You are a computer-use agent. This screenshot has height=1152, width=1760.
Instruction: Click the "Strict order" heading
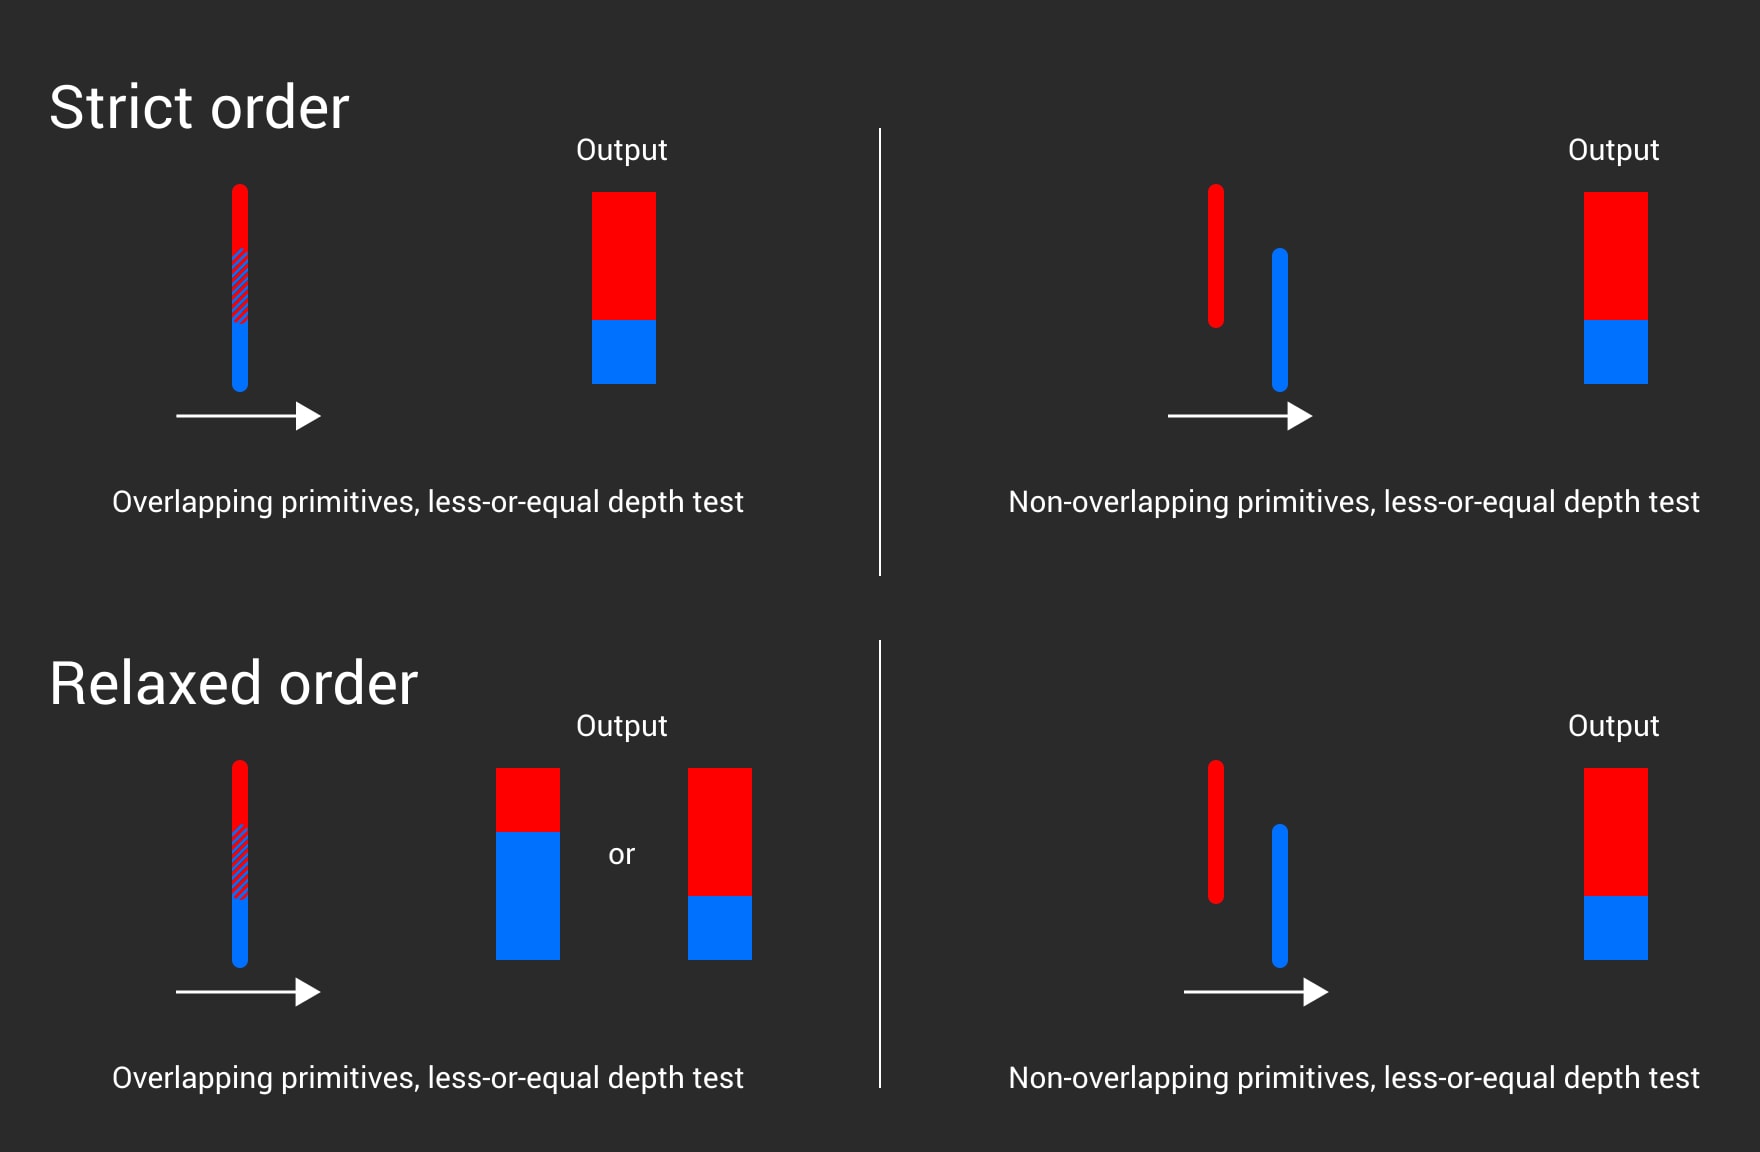click(x=199, y=108)
